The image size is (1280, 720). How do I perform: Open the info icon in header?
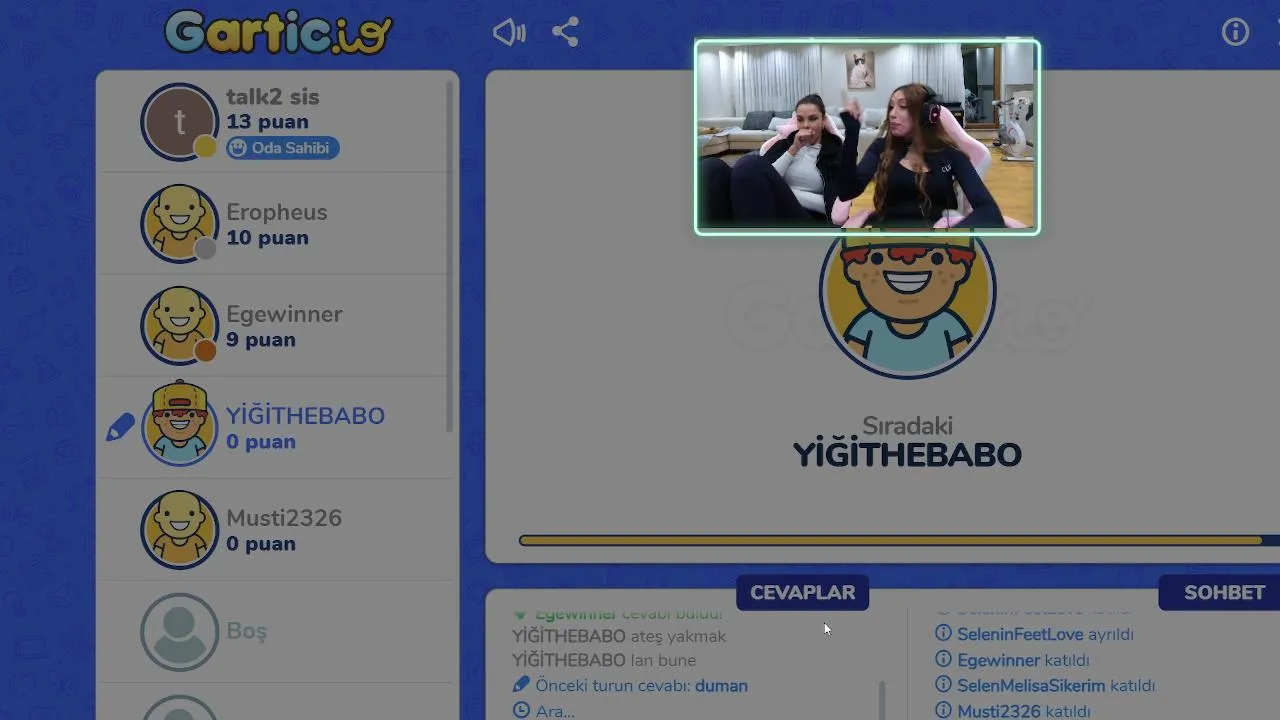(x=1235, y=32)
